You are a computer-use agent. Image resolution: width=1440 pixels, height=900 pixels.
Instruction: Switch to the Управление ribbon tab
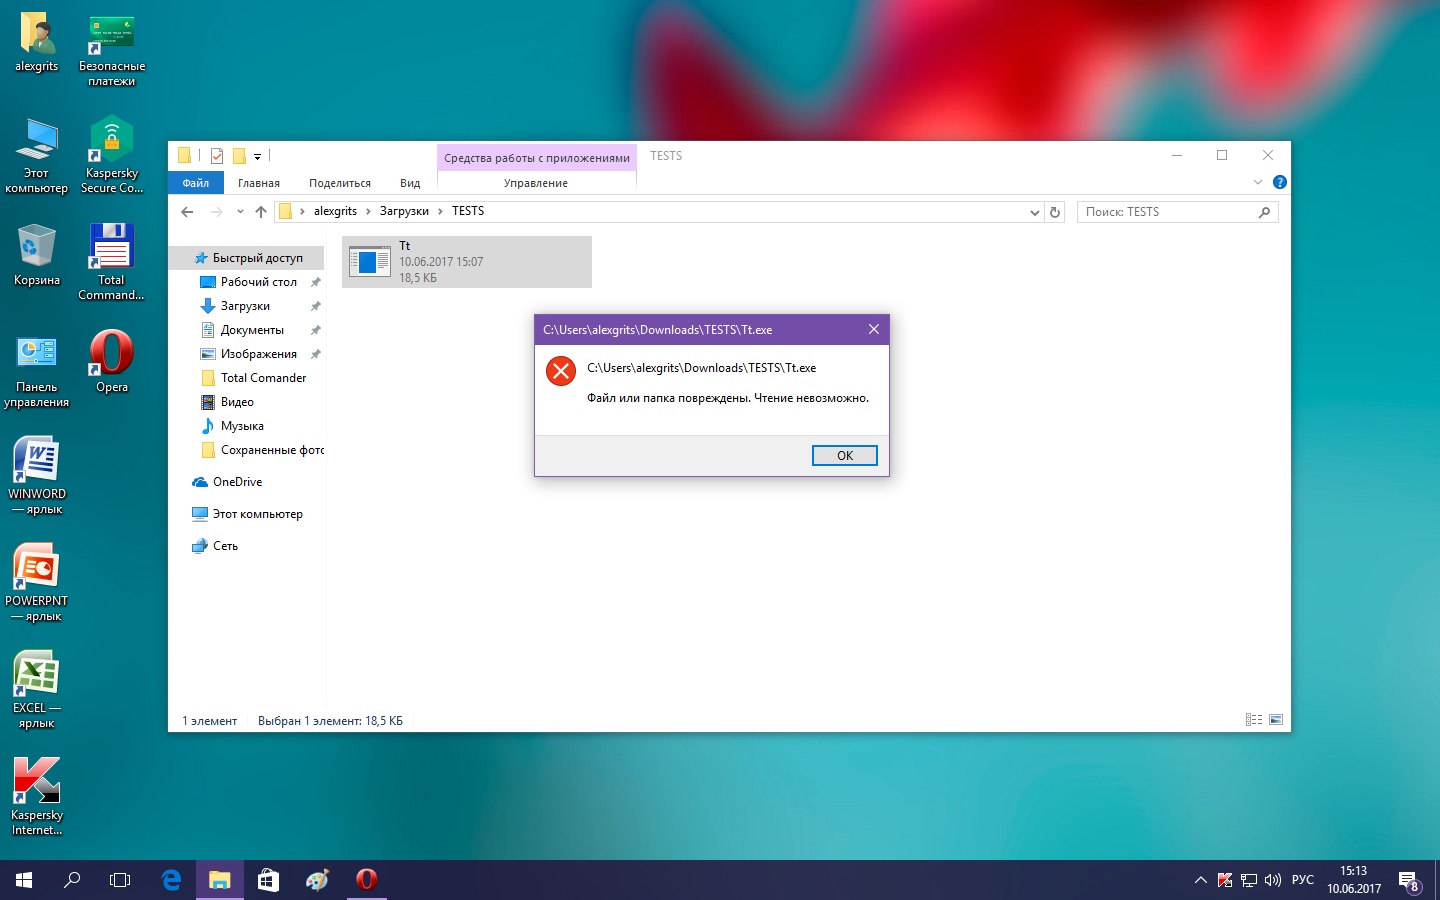pyautogui.click(x=536, y=183)
